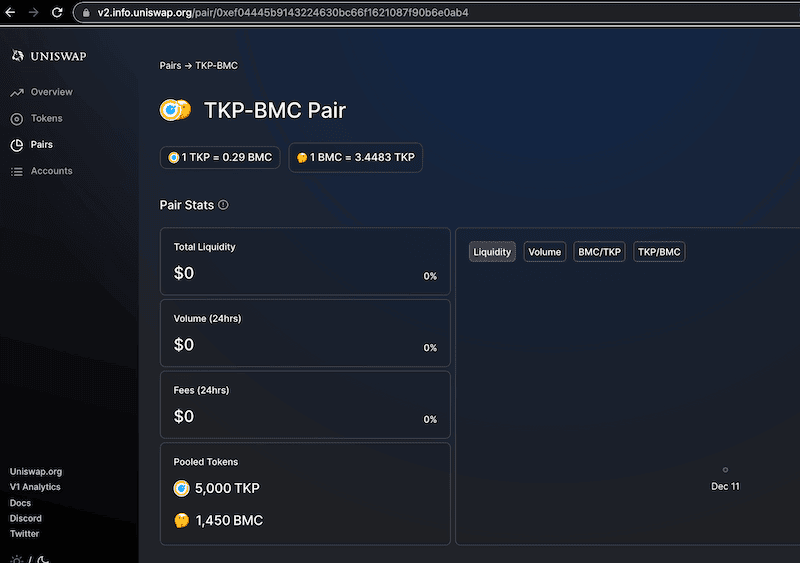Viewport: 800px width, 563px height.
Task: Switch to light mode sun icon
Action: 16,559
